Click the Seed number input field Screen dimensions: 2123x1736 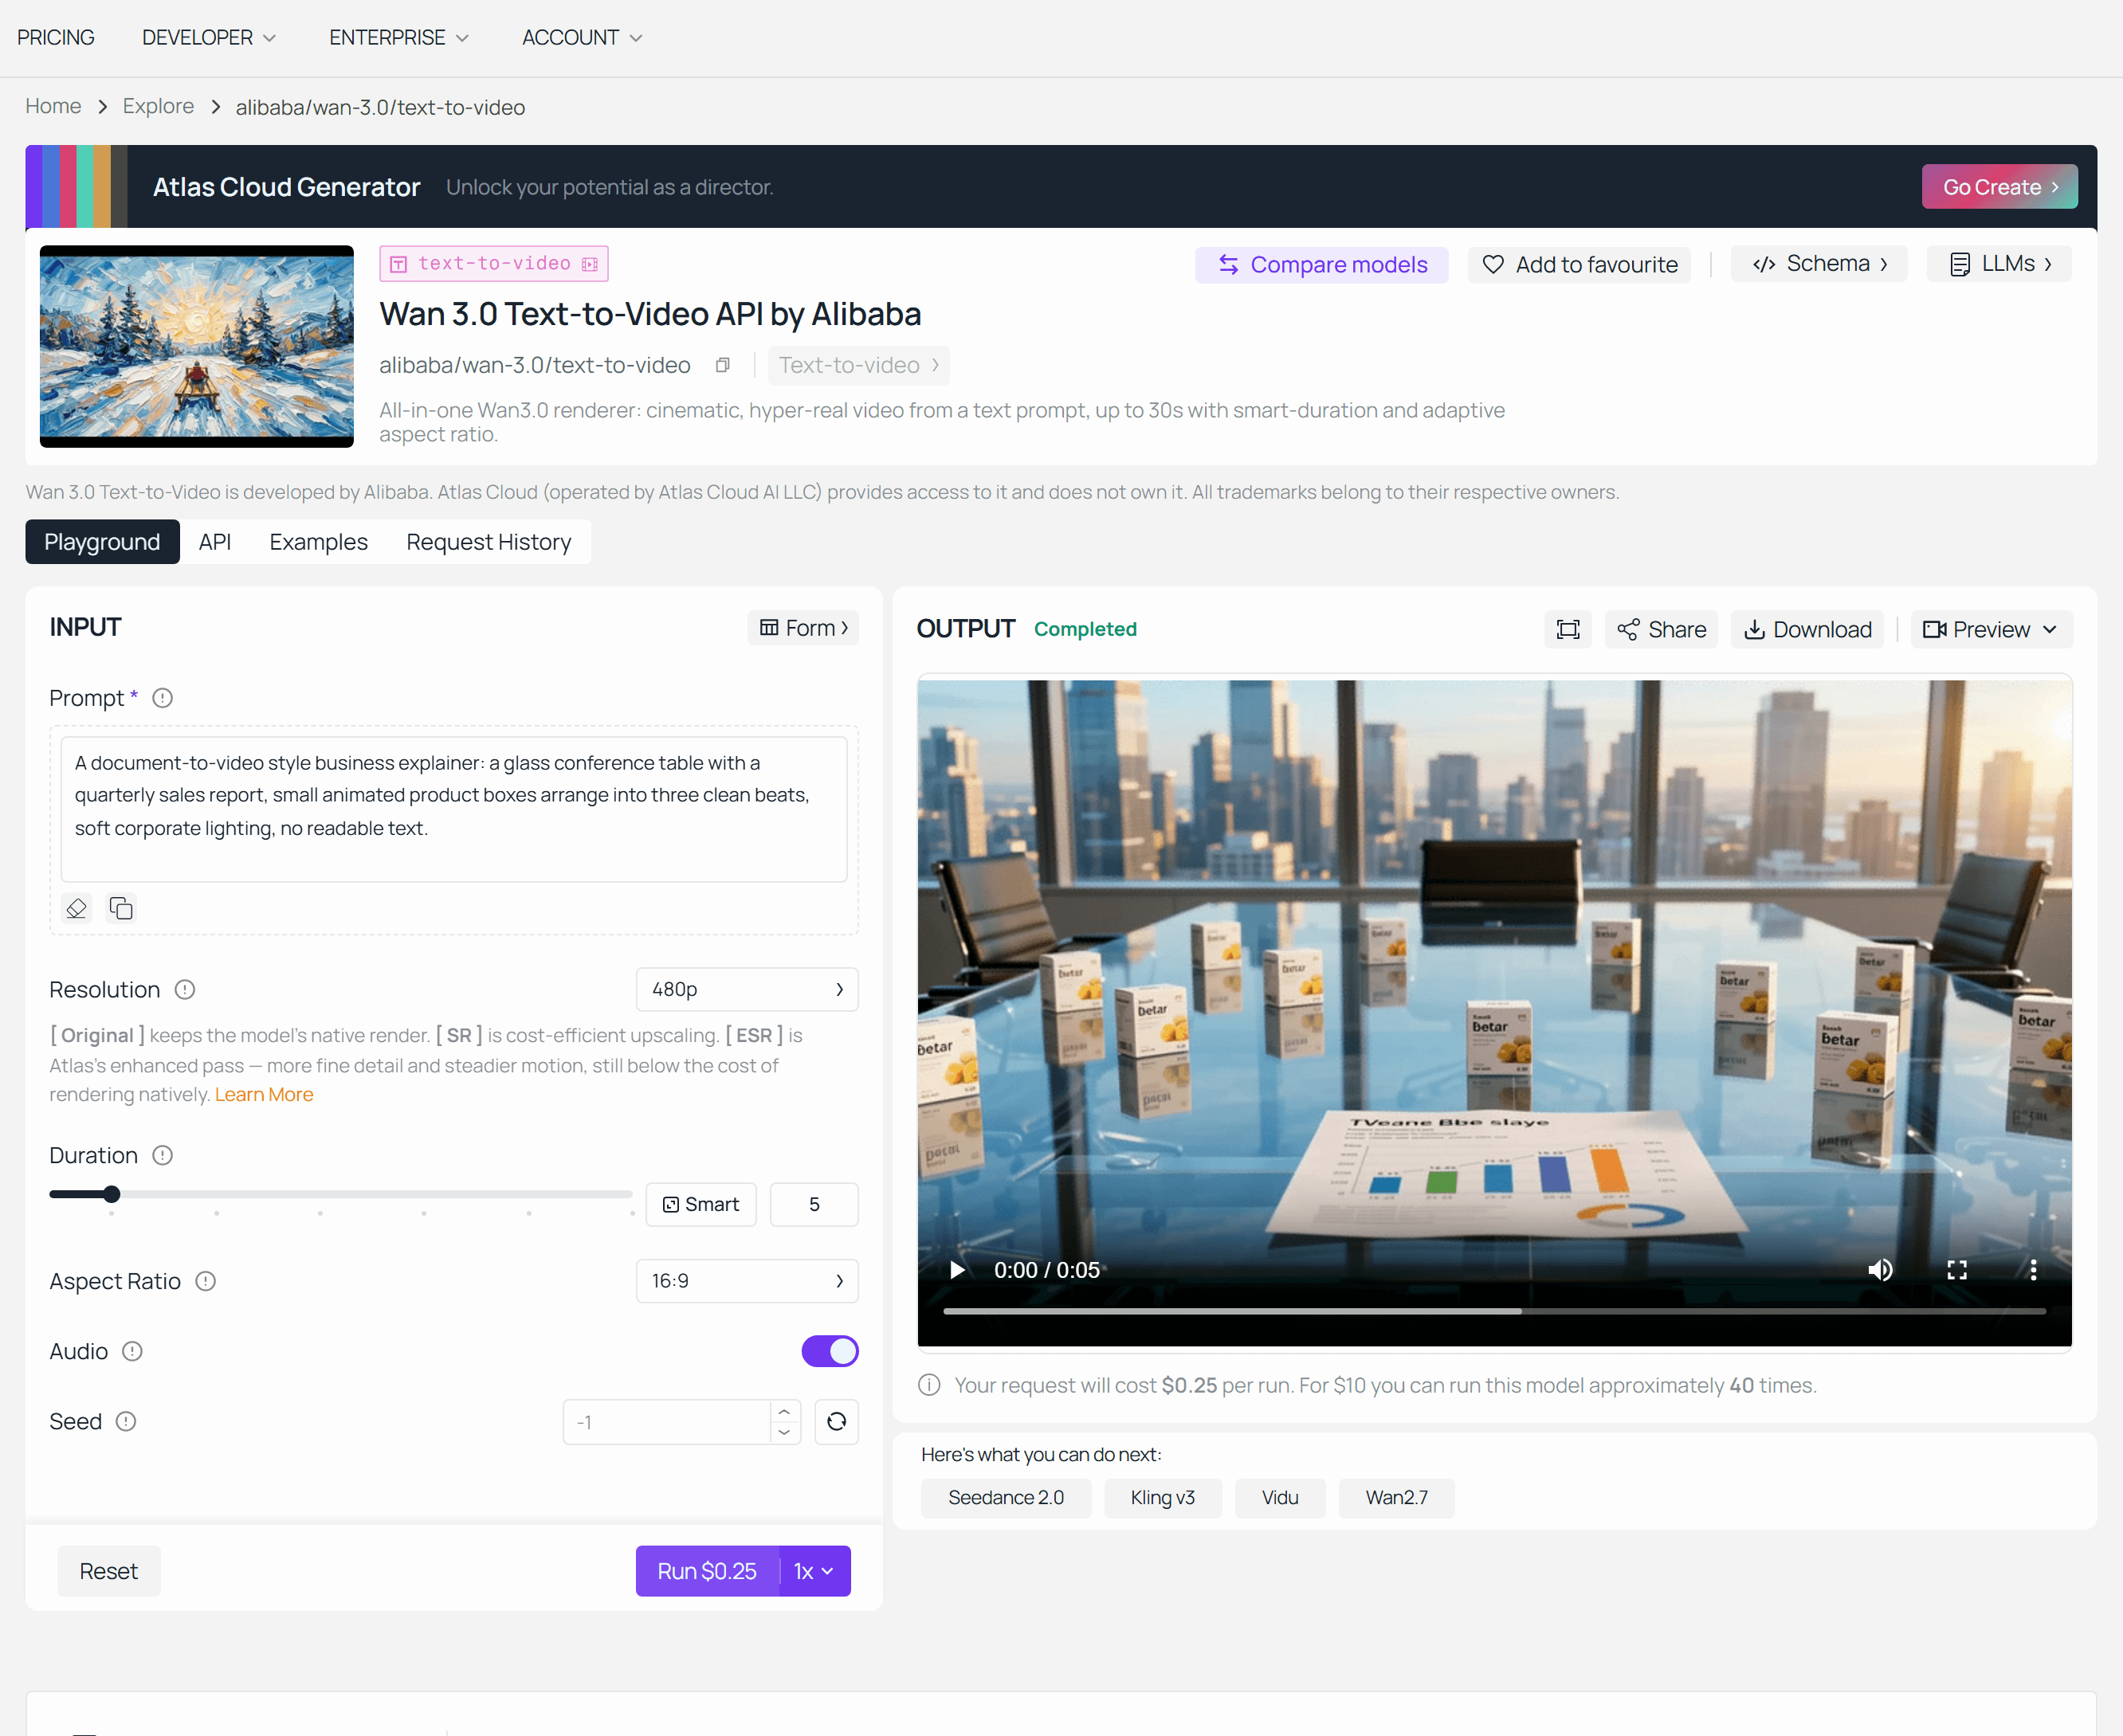(x=667, y=1422)
